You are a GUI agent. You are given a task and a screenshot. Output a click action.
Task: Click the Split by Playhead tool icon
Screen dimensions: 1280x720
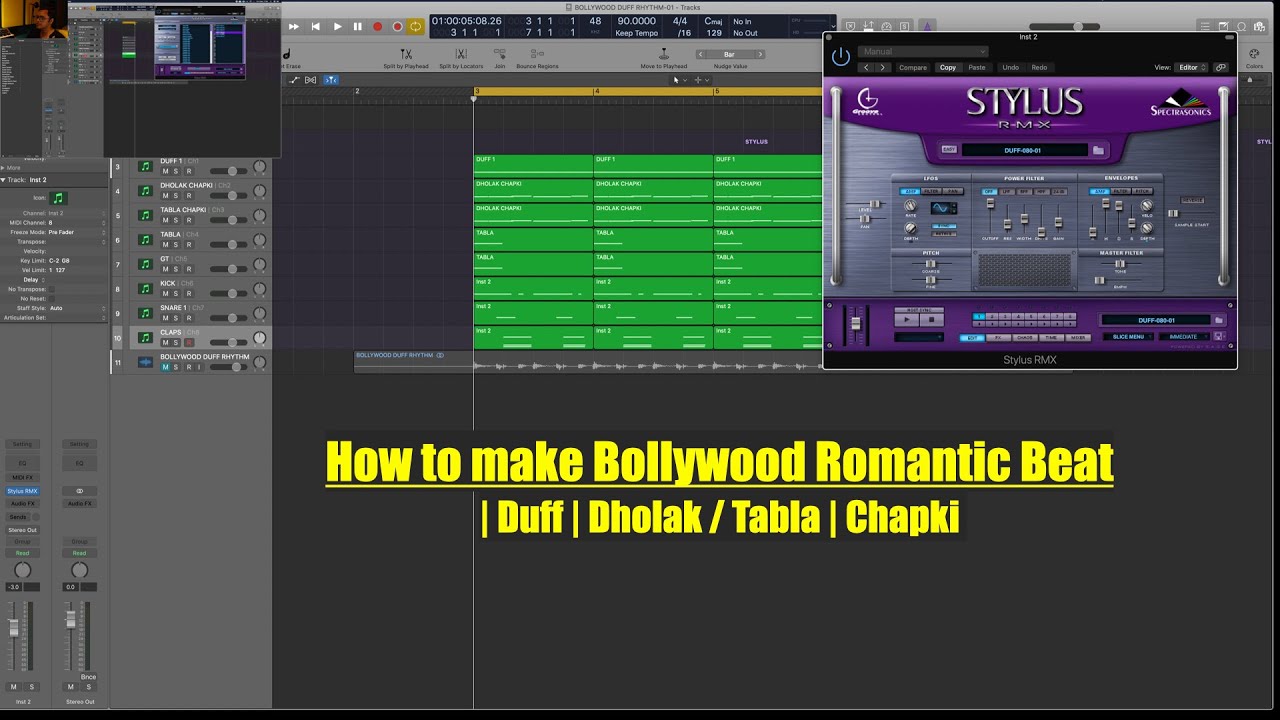[x=406, y=54]
